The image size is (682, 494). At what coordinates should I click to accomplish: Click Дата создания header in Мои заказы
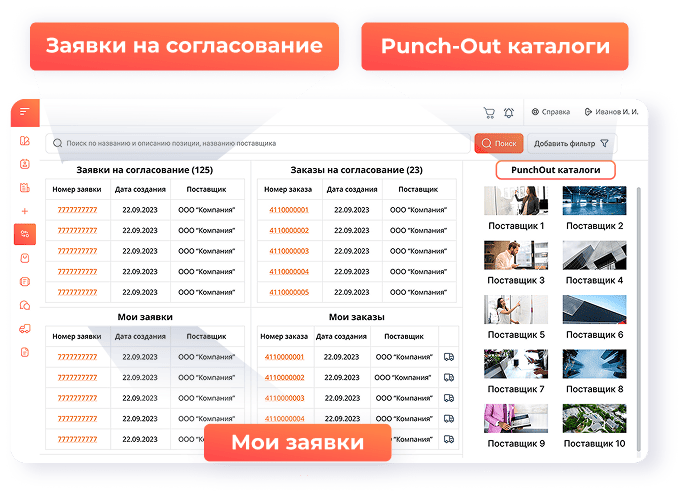point(341,336)
